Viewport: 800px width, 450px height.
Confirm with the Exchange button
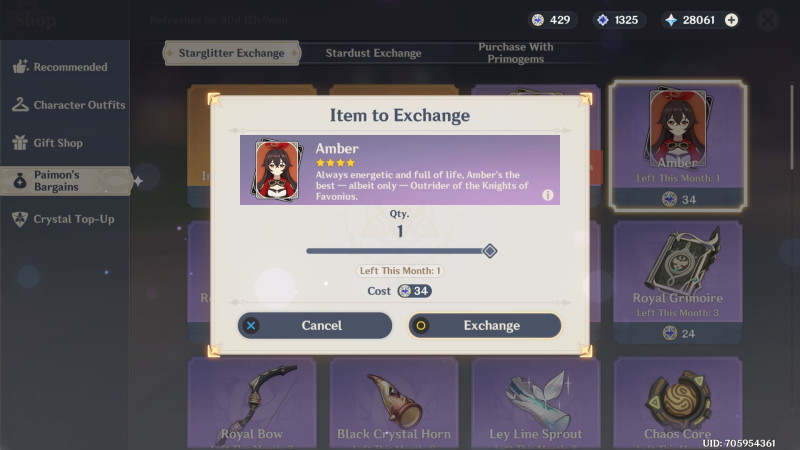click(485, 326)
